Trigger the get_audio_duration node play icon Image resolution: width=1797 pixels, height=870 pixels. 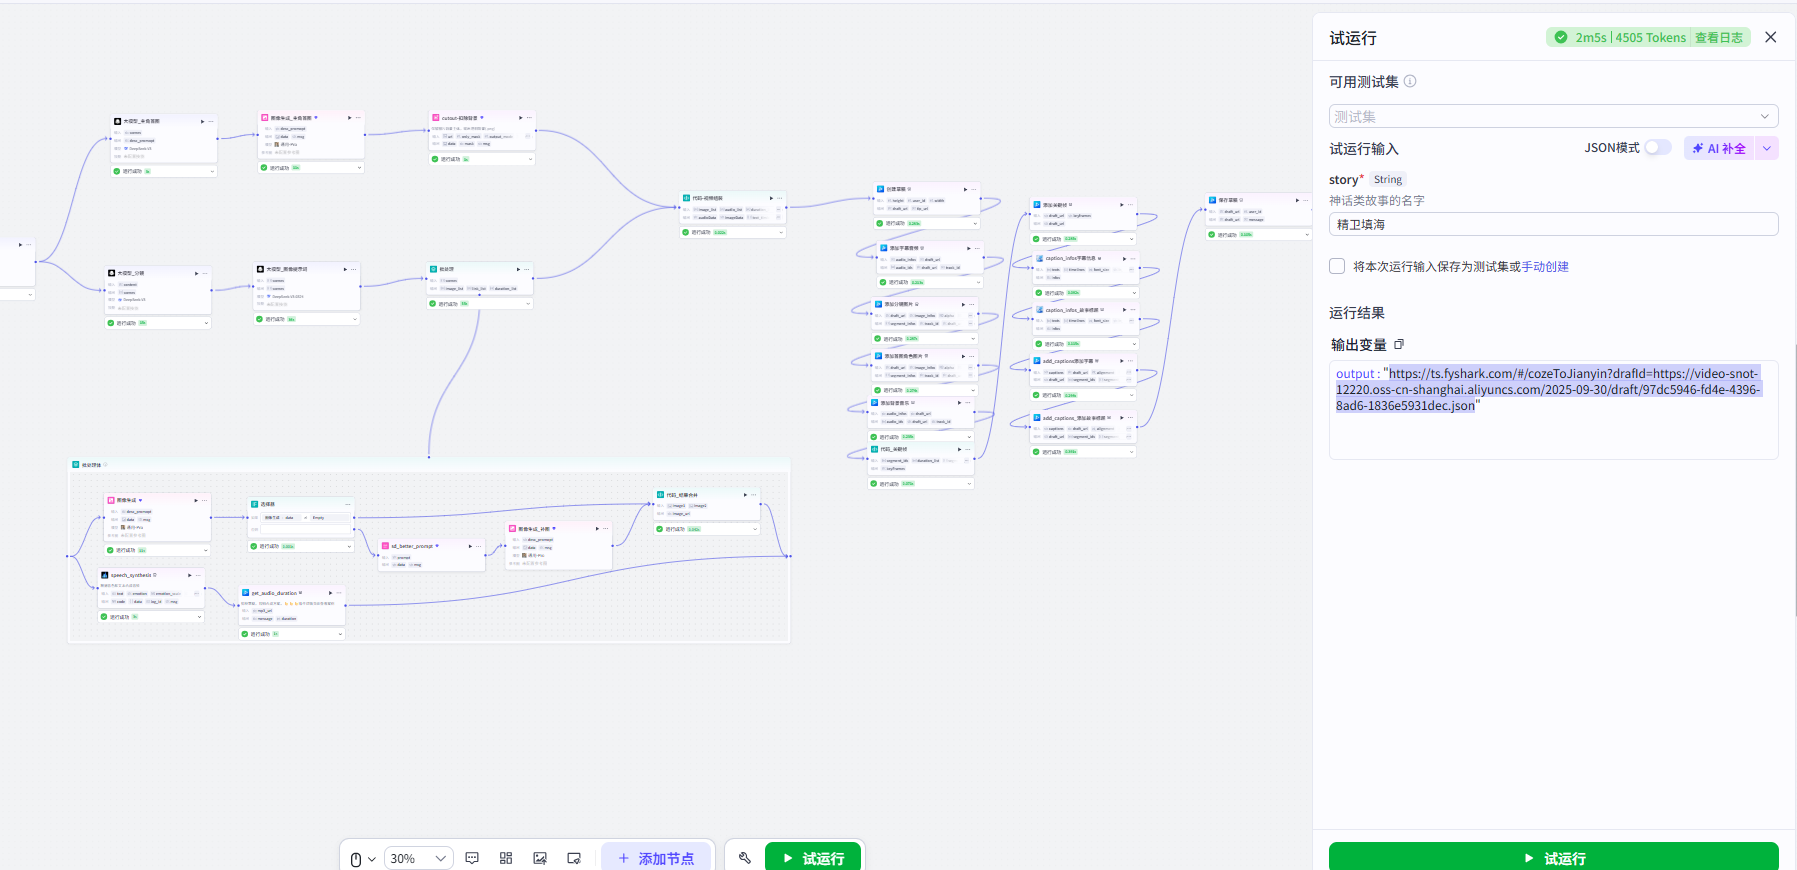point(330,593)
